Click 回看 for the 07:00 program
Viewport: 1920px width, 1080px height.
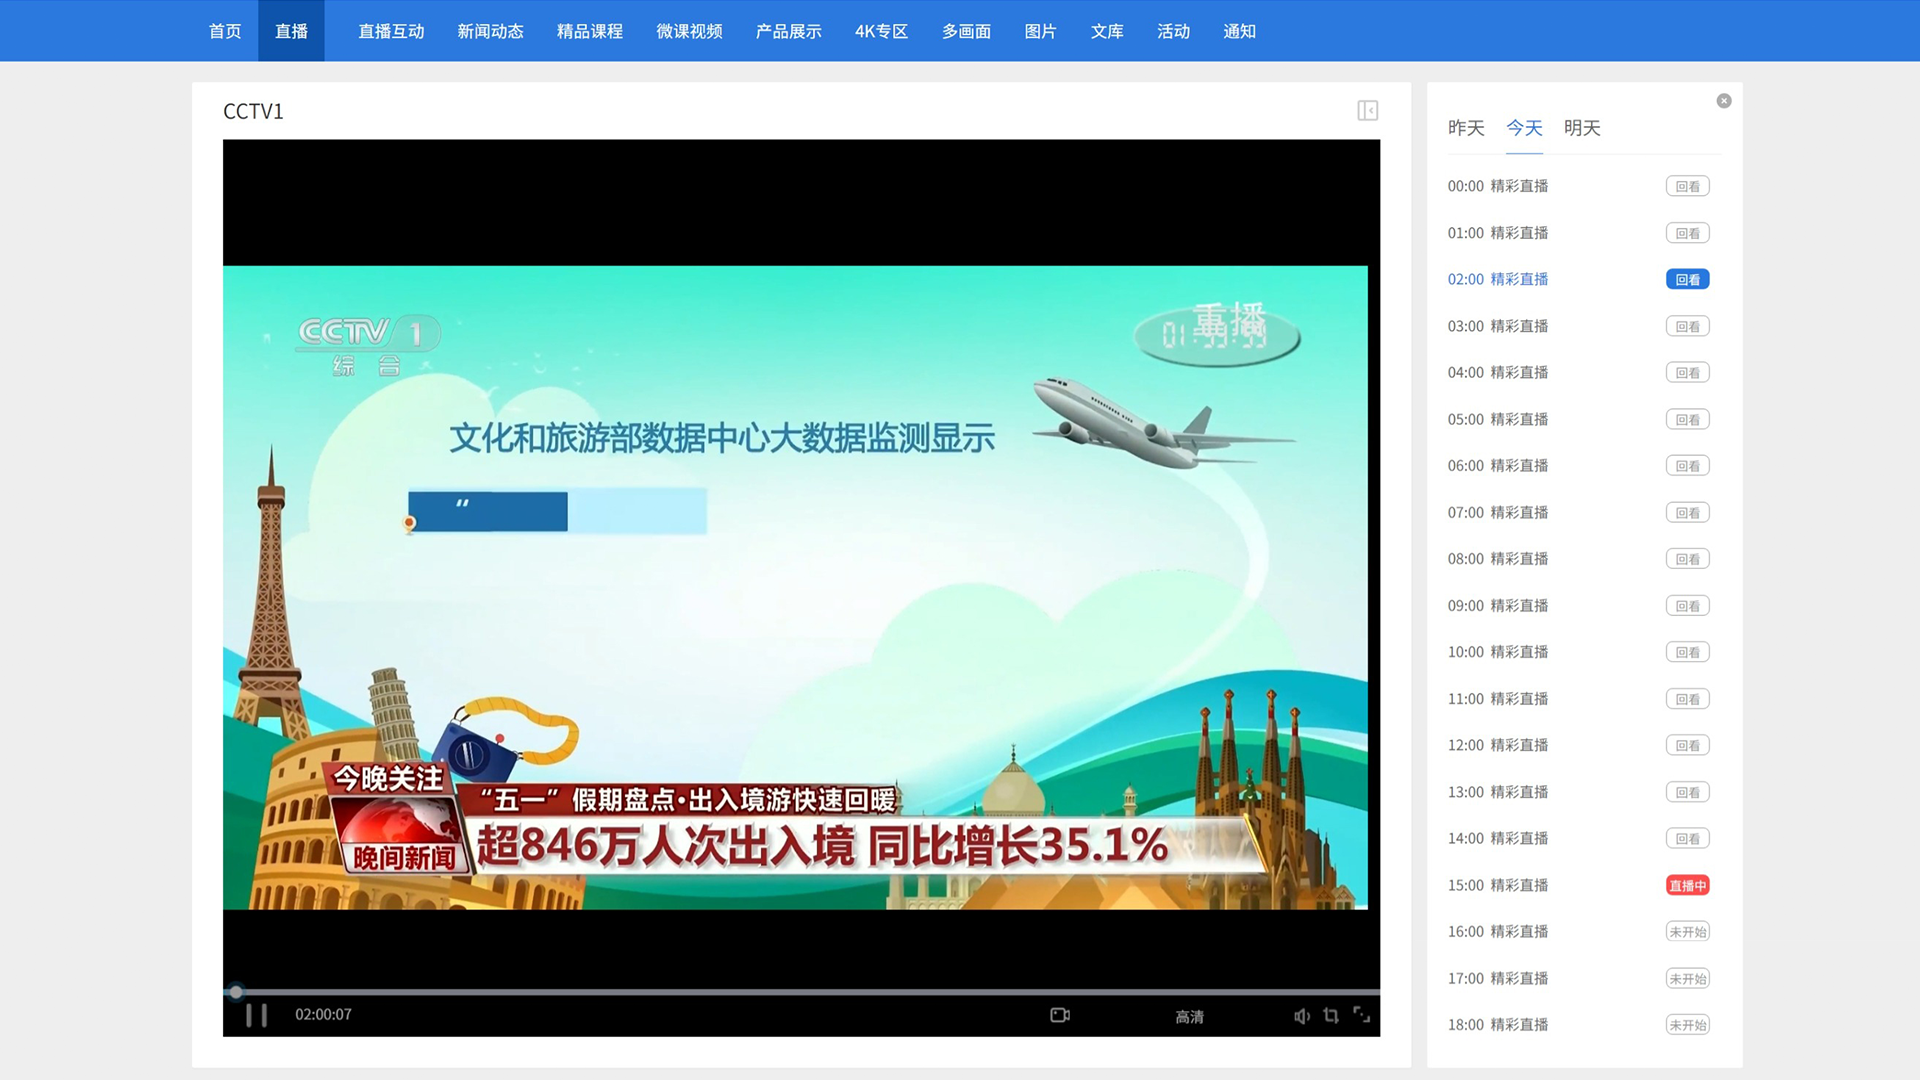point(1688,513)
